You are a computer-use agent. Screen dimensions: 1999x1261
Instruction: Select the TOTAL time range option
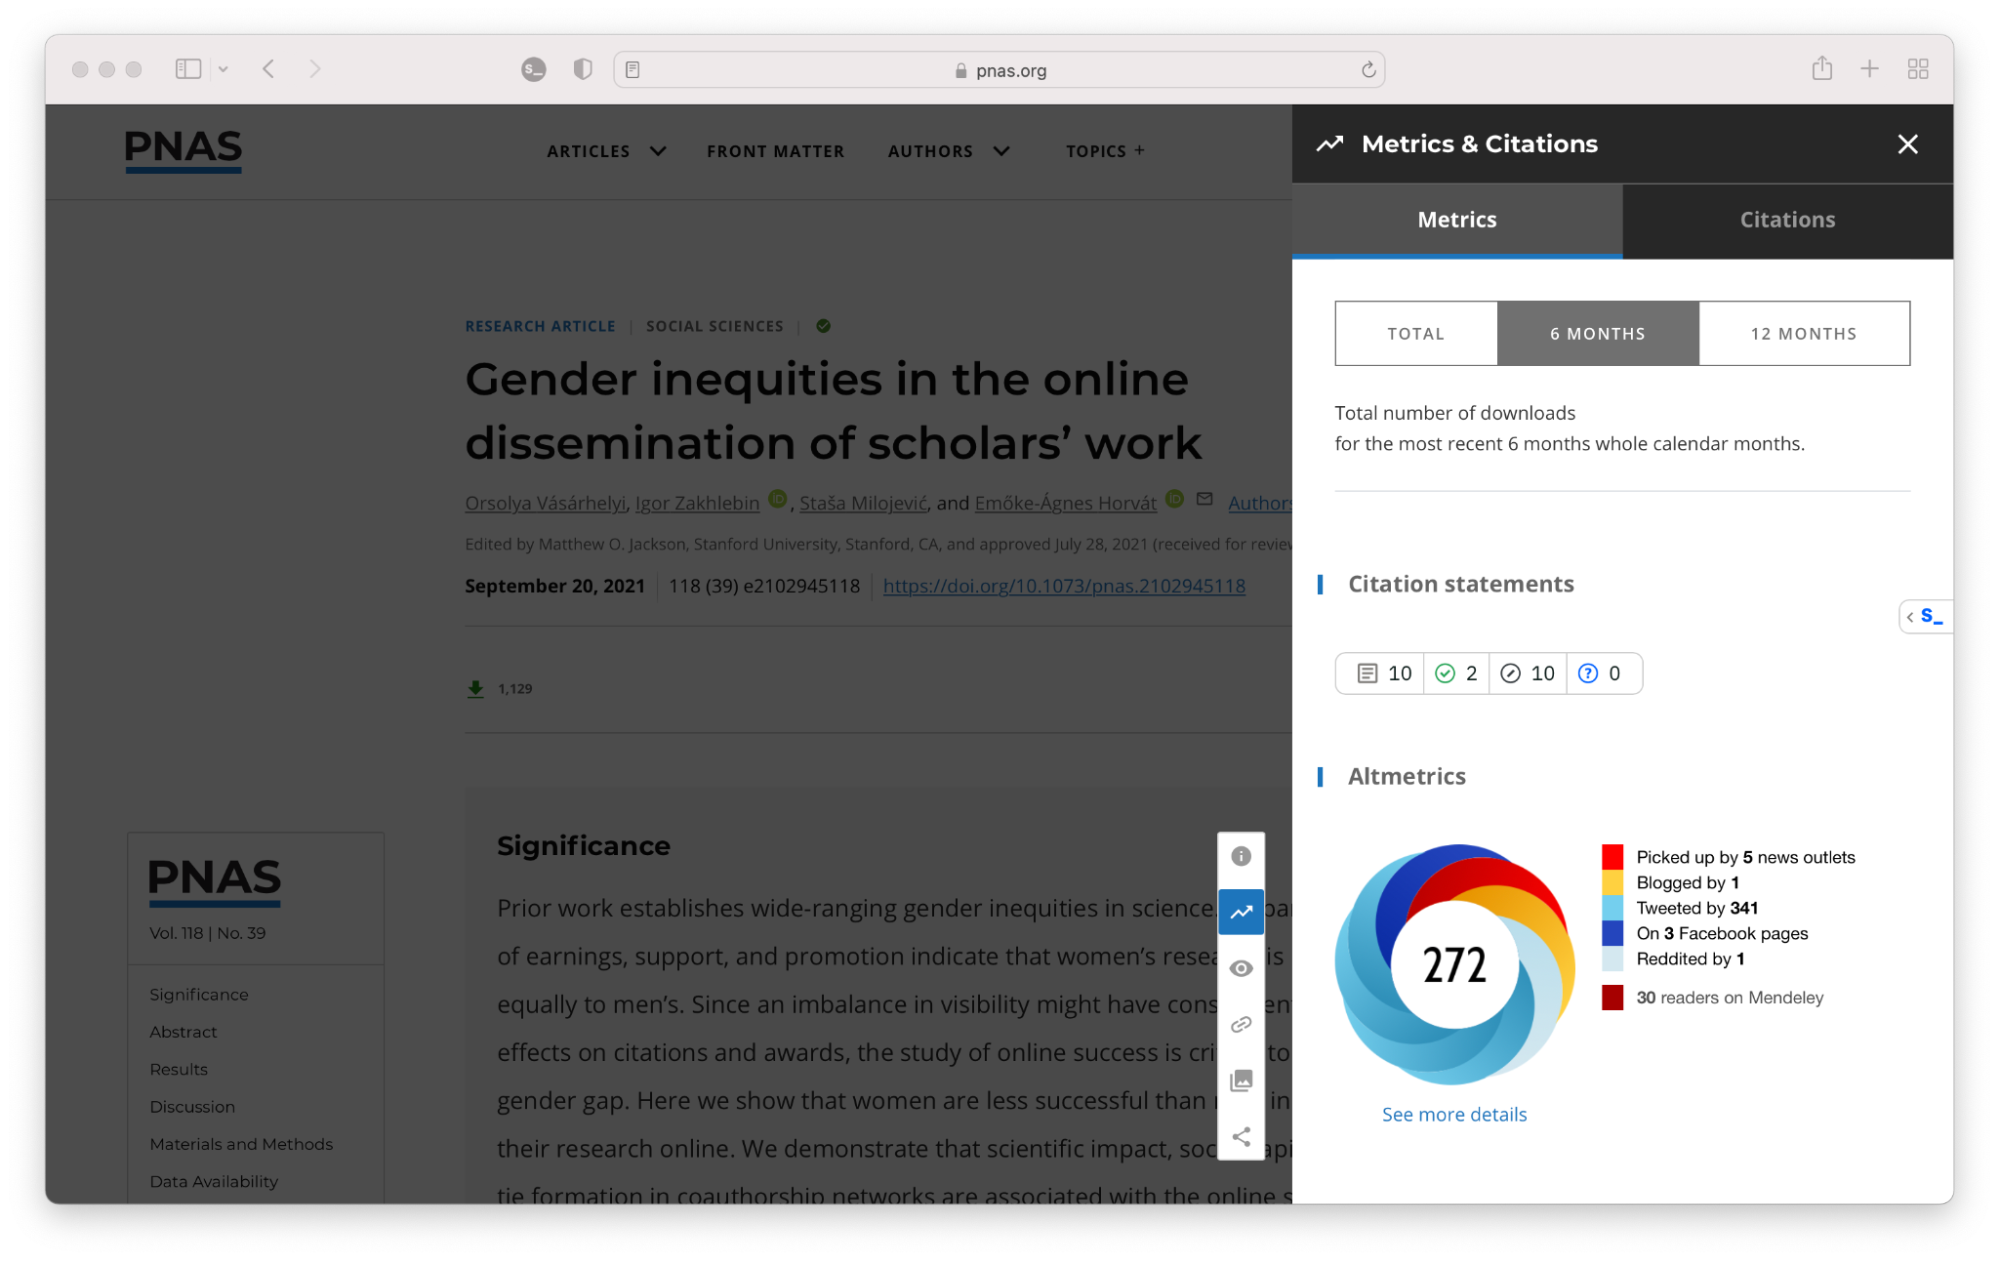coord(1415,334)
